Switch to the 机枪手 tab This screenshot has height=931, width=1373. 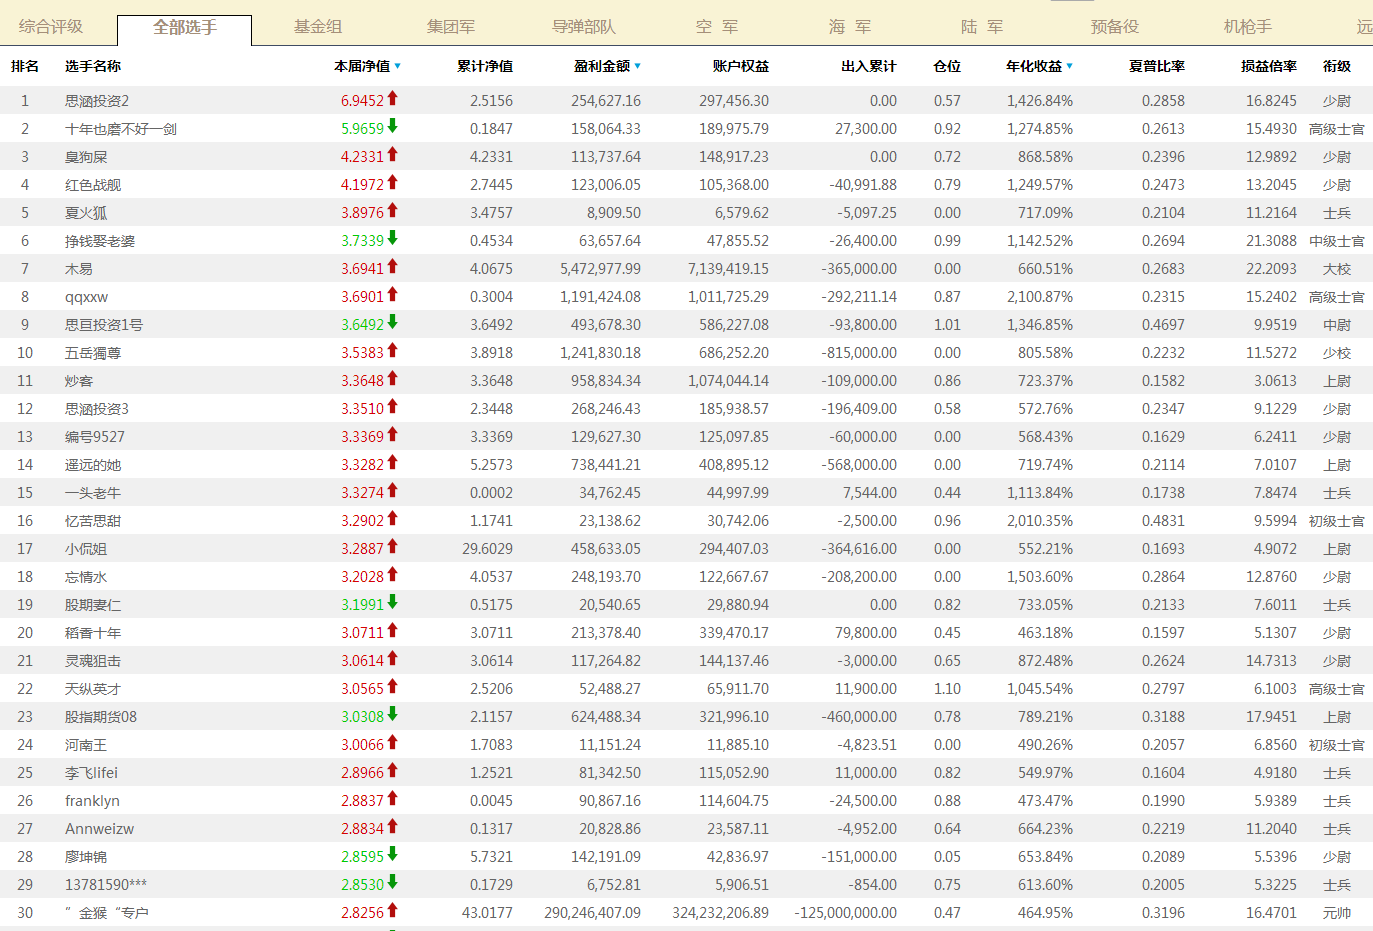click(1248, 27)
